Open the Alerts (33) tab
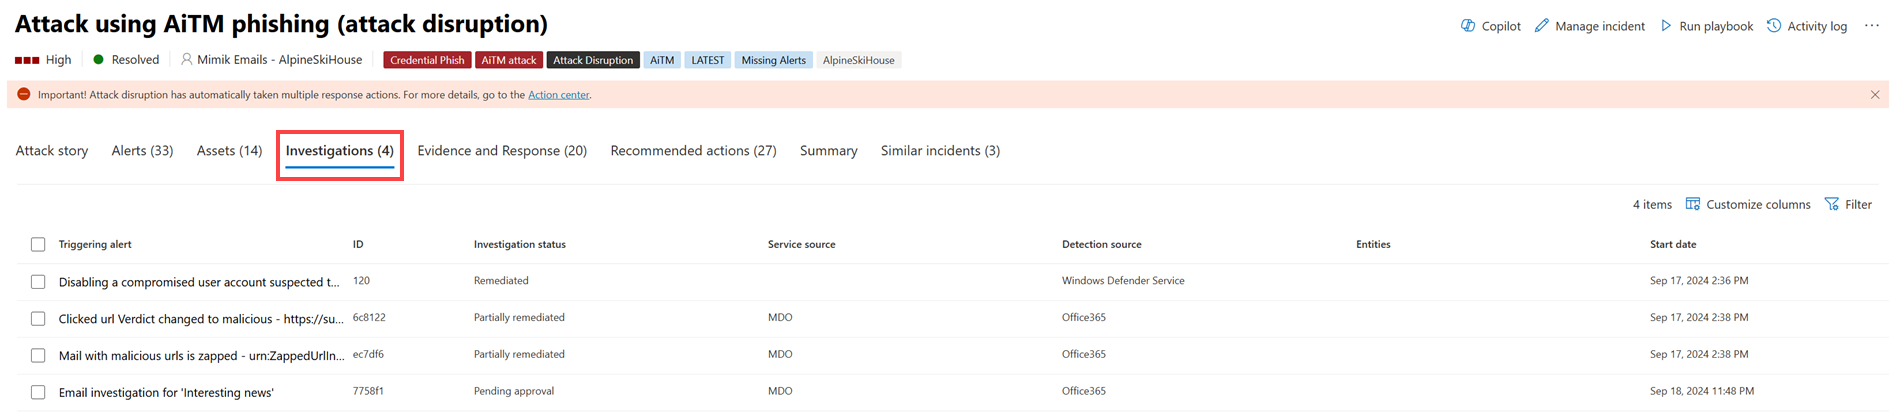 142,151
